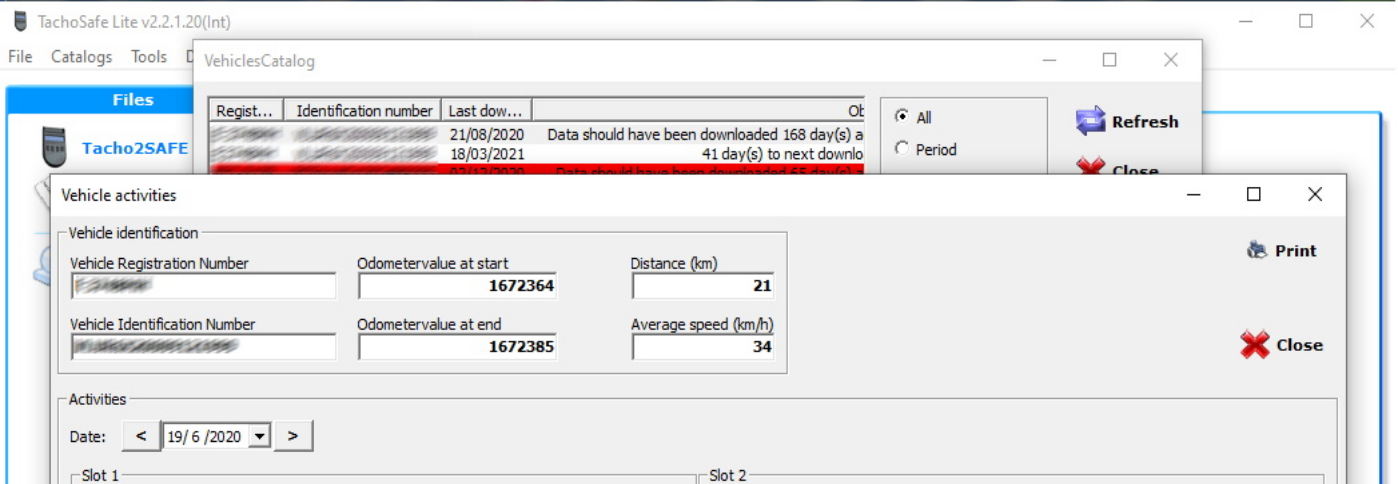Sort by Last download column header
1398x484 pixels.
[x=486, y=110]
